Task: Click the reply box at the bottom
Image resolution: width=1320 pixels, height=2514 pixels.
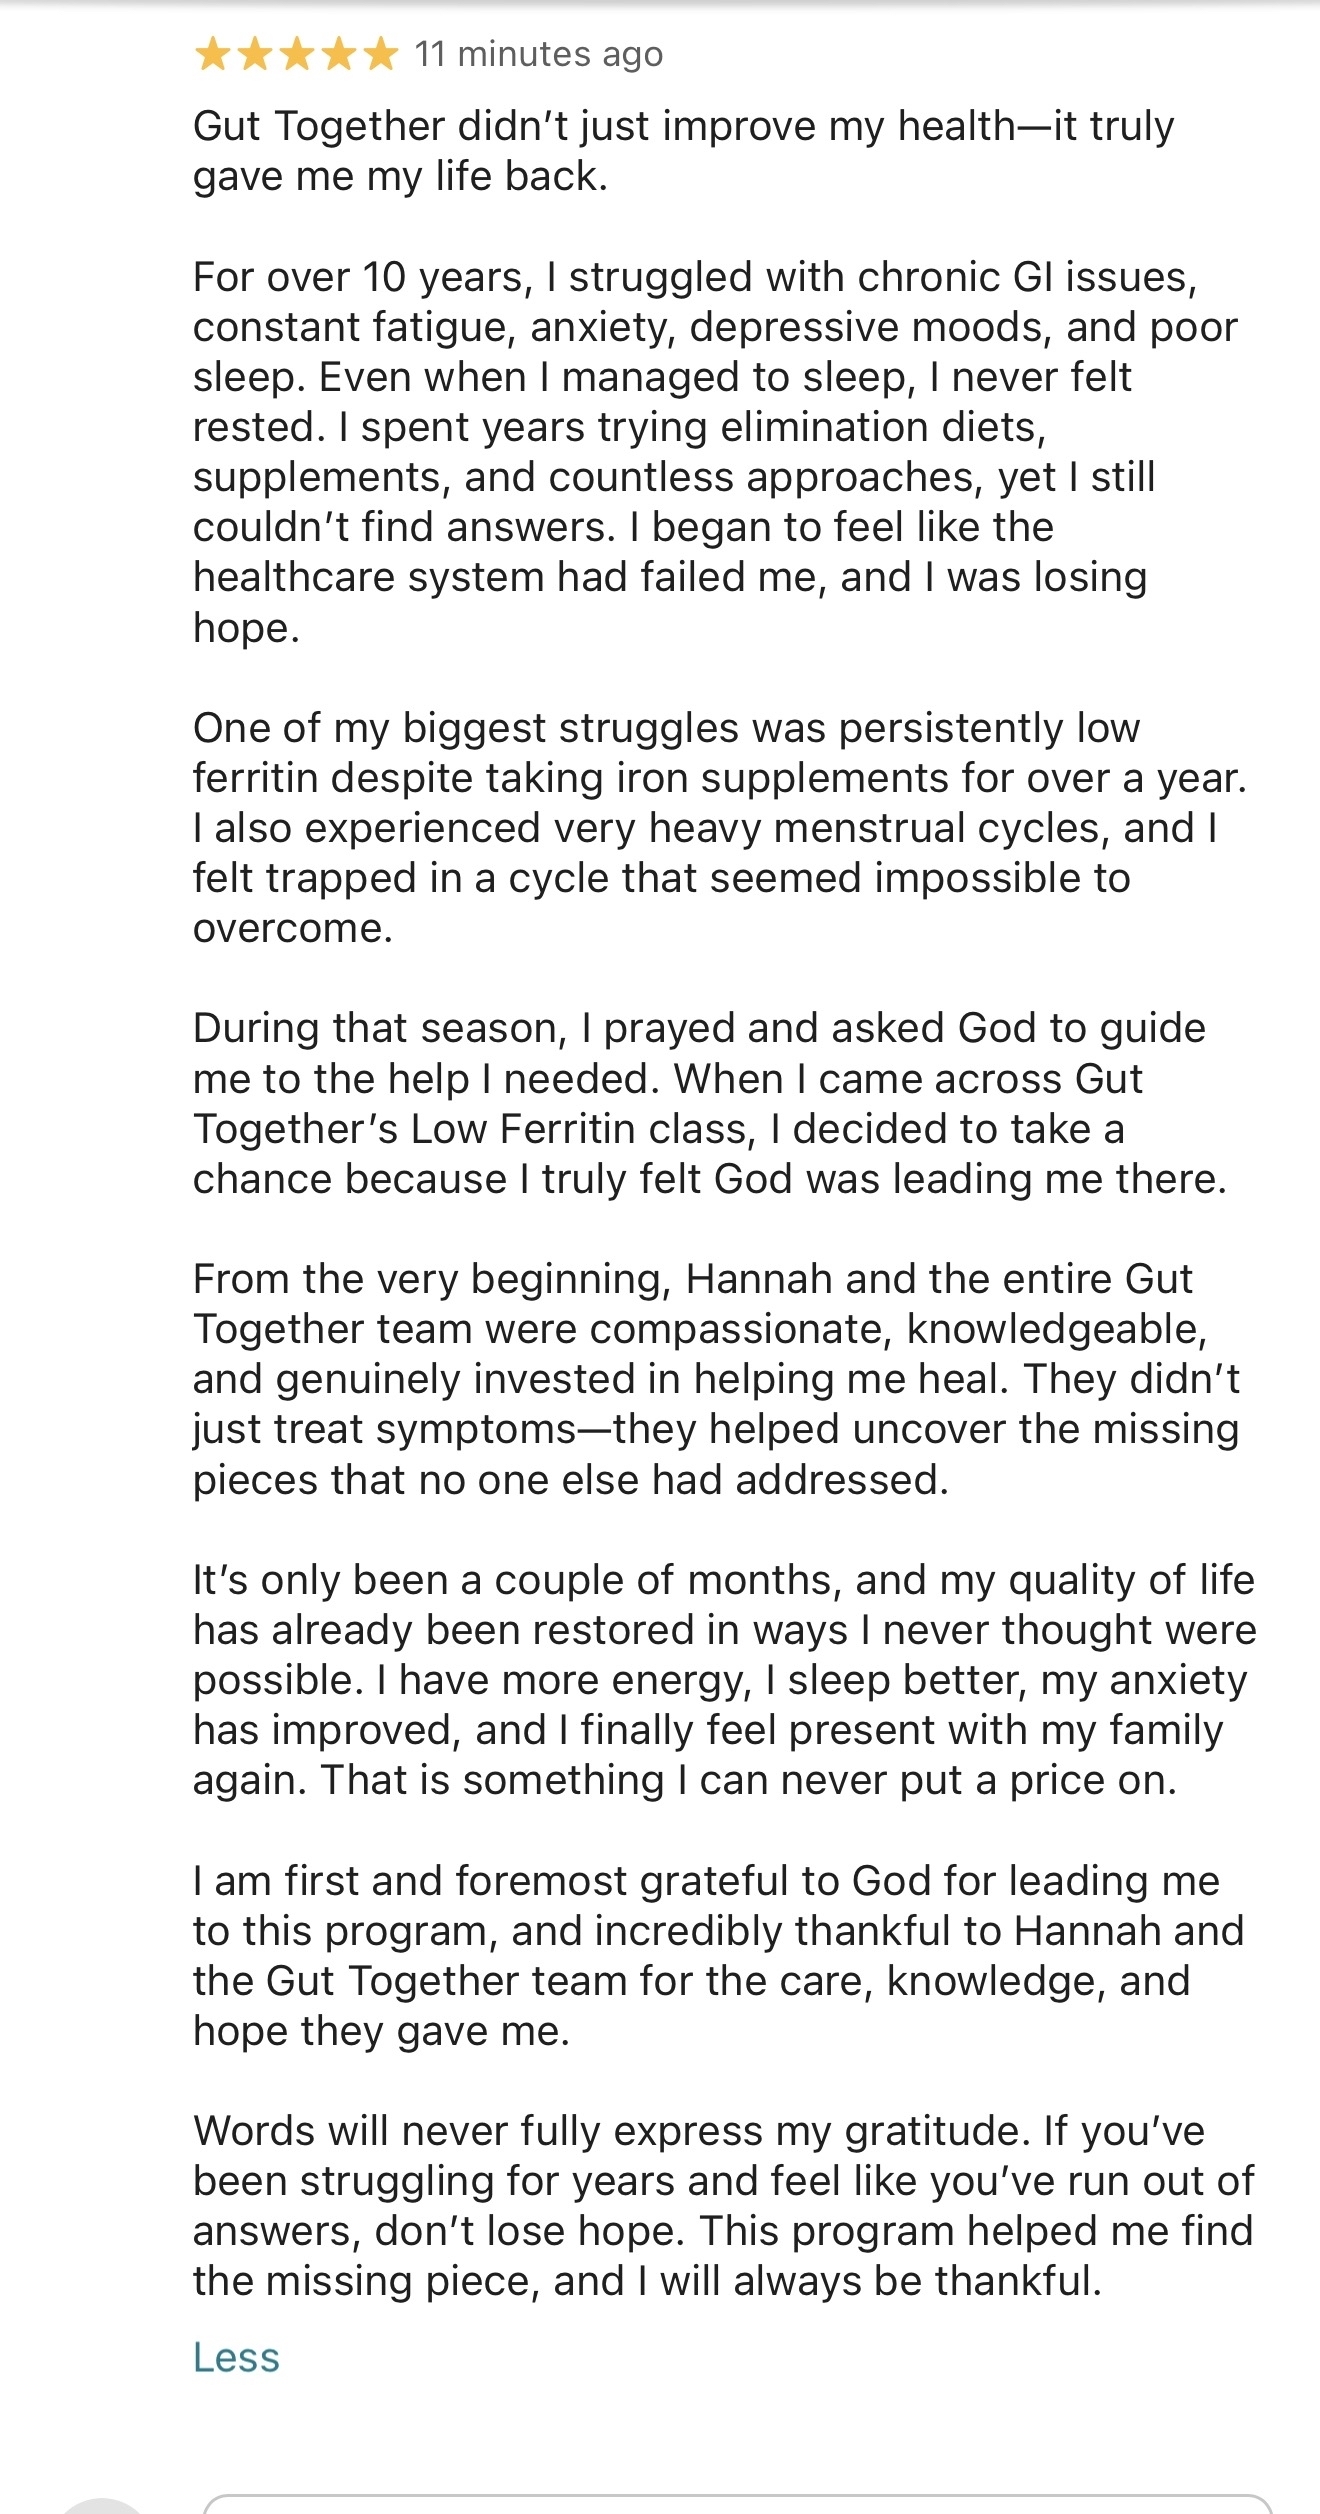Action: 738,2504
